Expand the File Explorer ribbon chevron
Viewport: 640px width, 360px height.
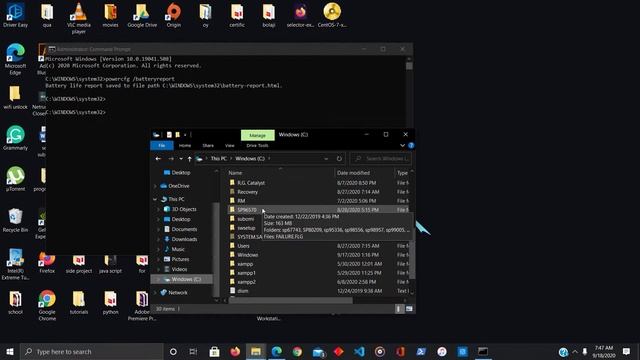coord(402,145)
